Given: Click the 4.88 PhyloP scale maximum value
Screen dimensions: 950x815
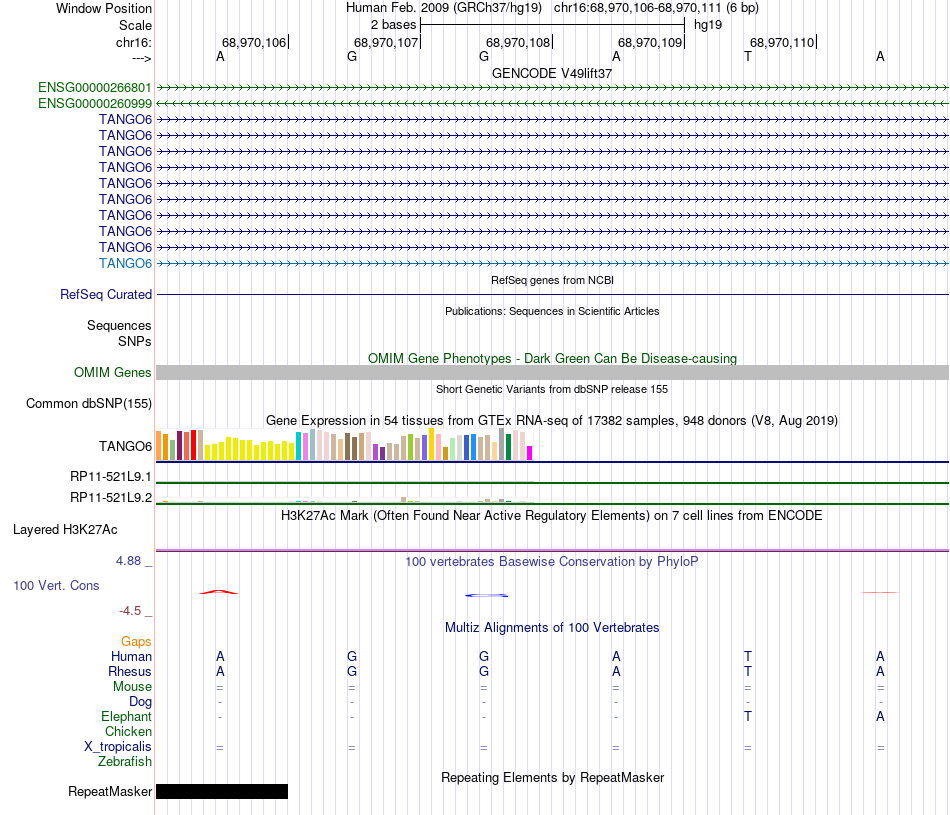Looking at the screenshot, I should (x=128, y=561).
